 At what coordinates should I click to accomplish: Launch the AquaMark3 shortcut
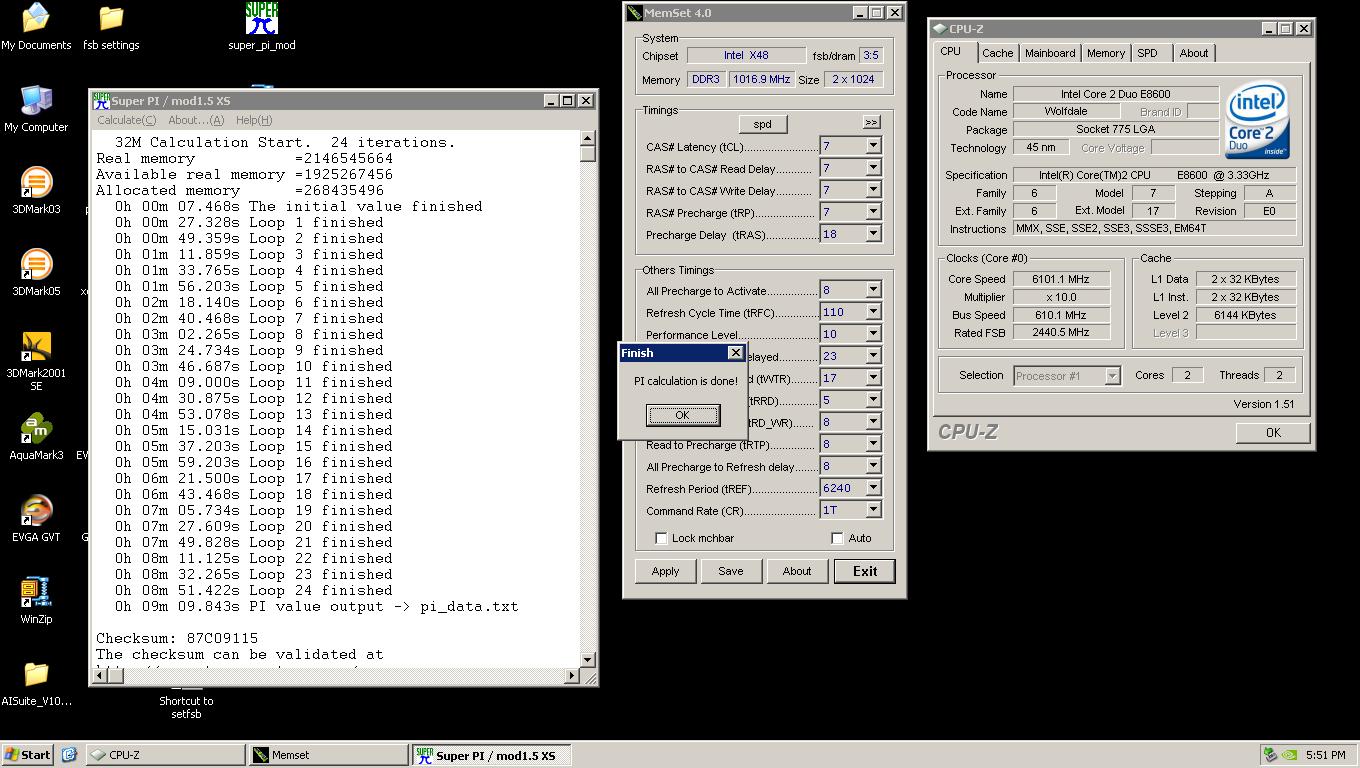36,428
